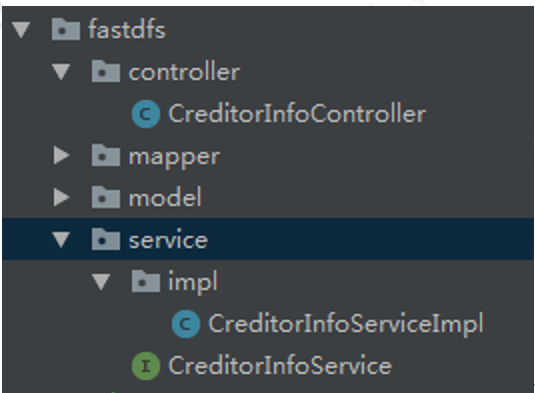Collapse the controller package arrow
This screenshot has height=393, width=535.
[61, 72]
